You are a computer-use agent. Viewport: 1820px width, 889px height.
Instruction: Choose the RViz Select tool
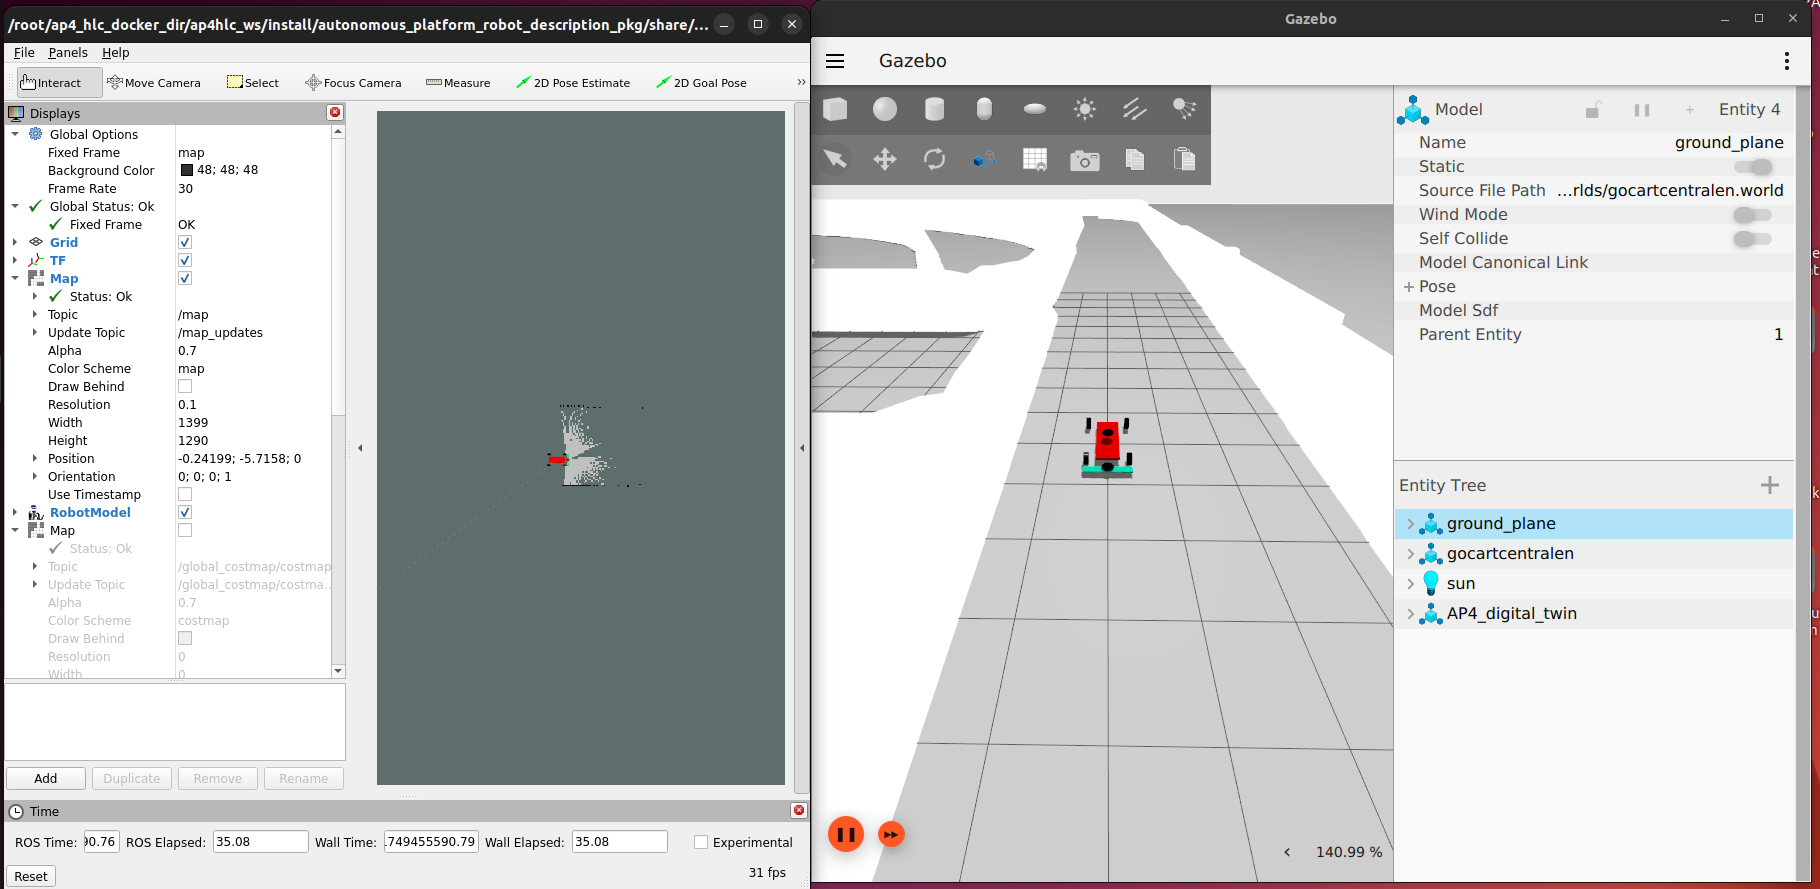[x=253, y=83]
